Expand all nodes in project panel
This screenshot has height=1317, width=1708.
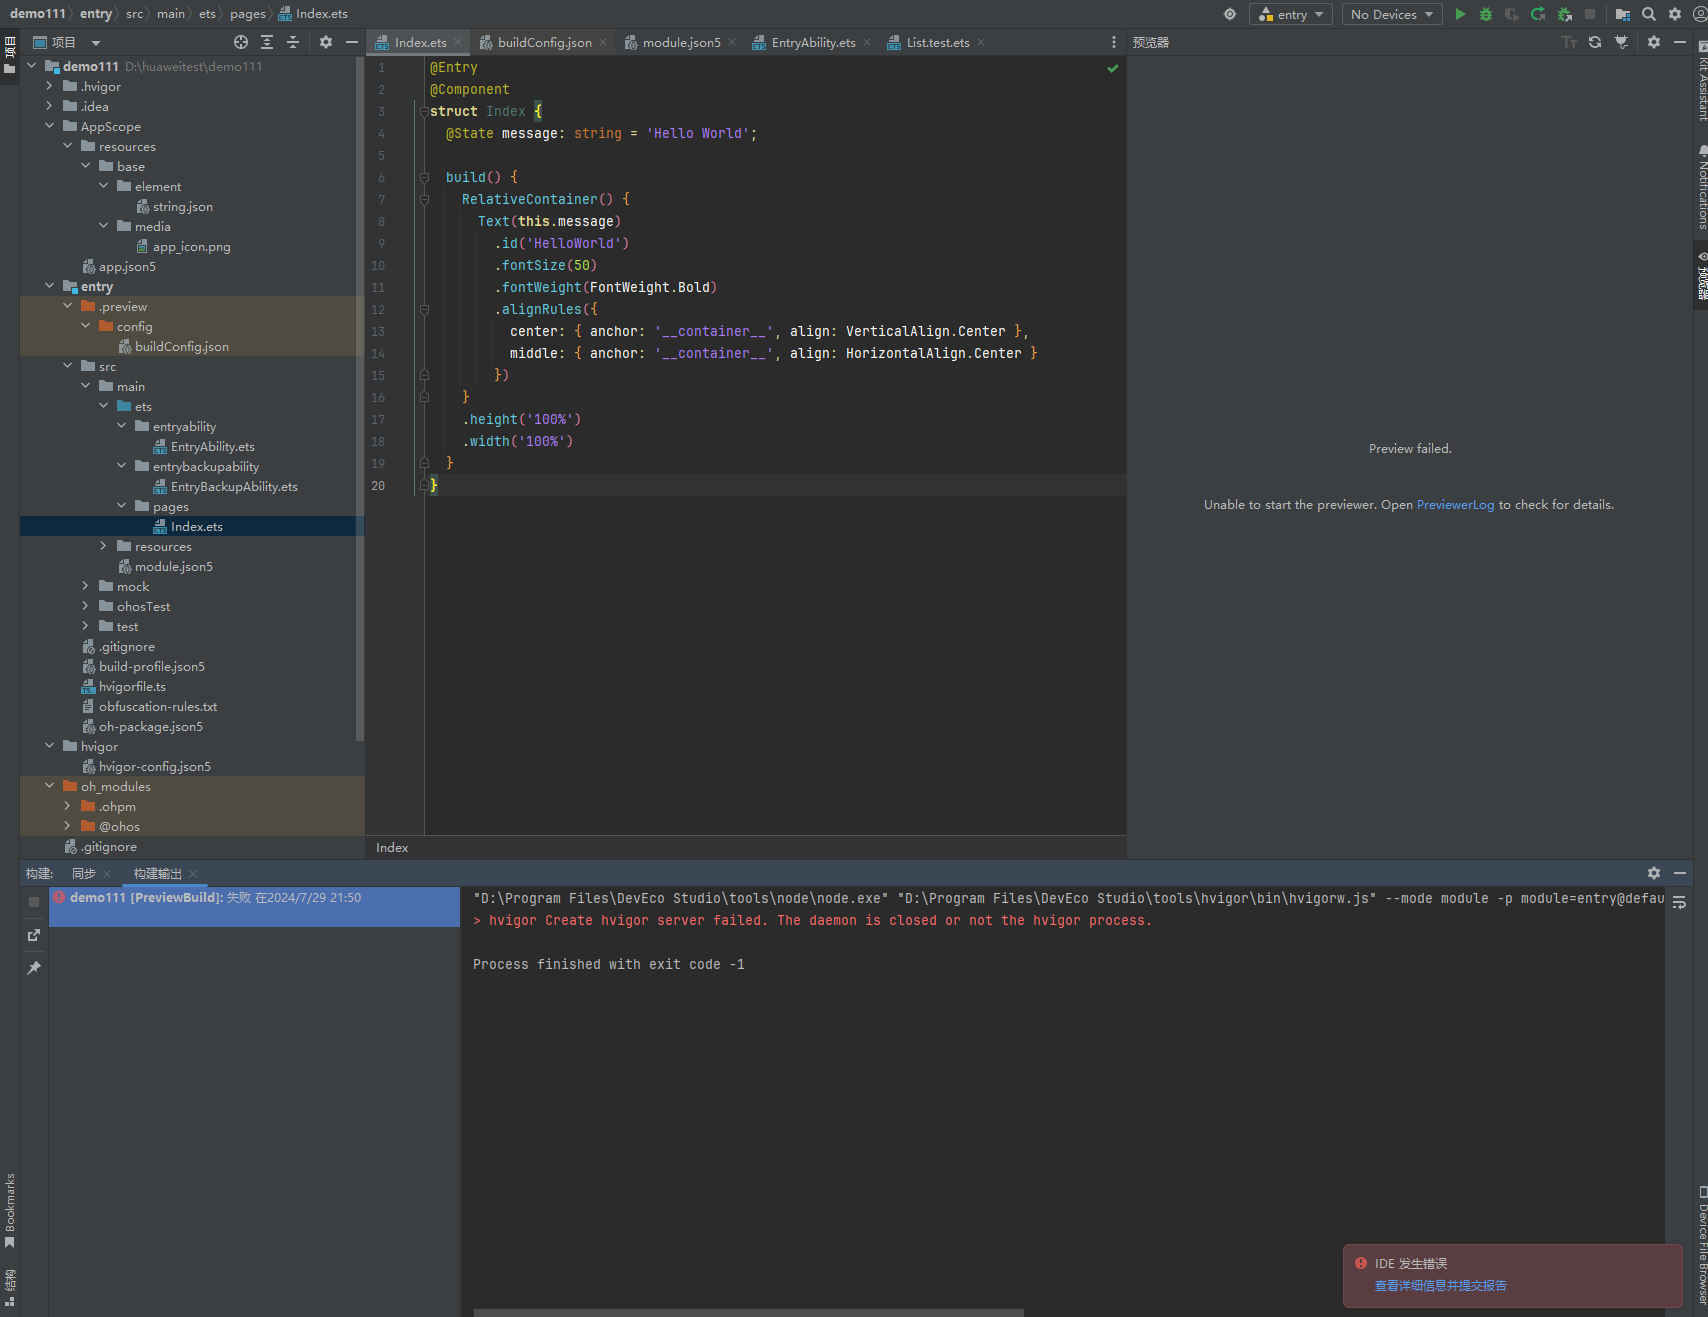pos(267,42)
